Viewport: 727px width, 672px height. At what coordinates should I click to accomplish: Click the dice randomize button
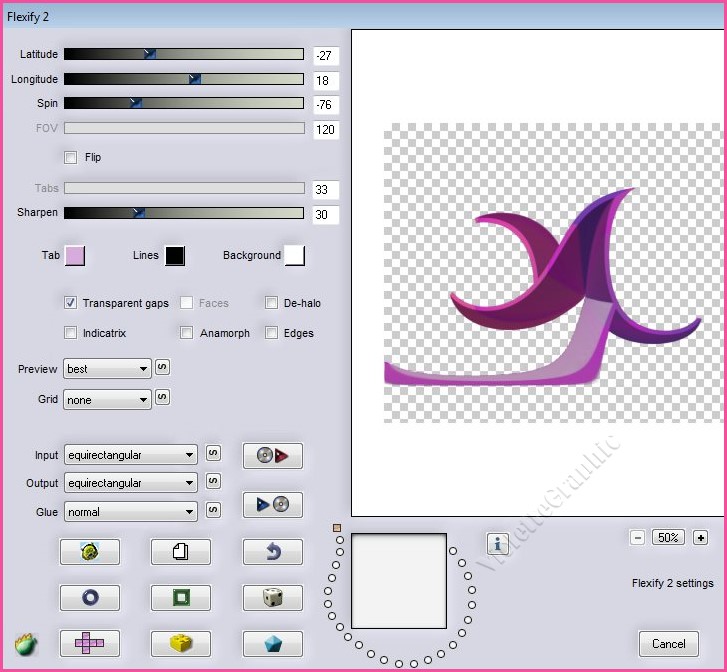click(272, 598)
